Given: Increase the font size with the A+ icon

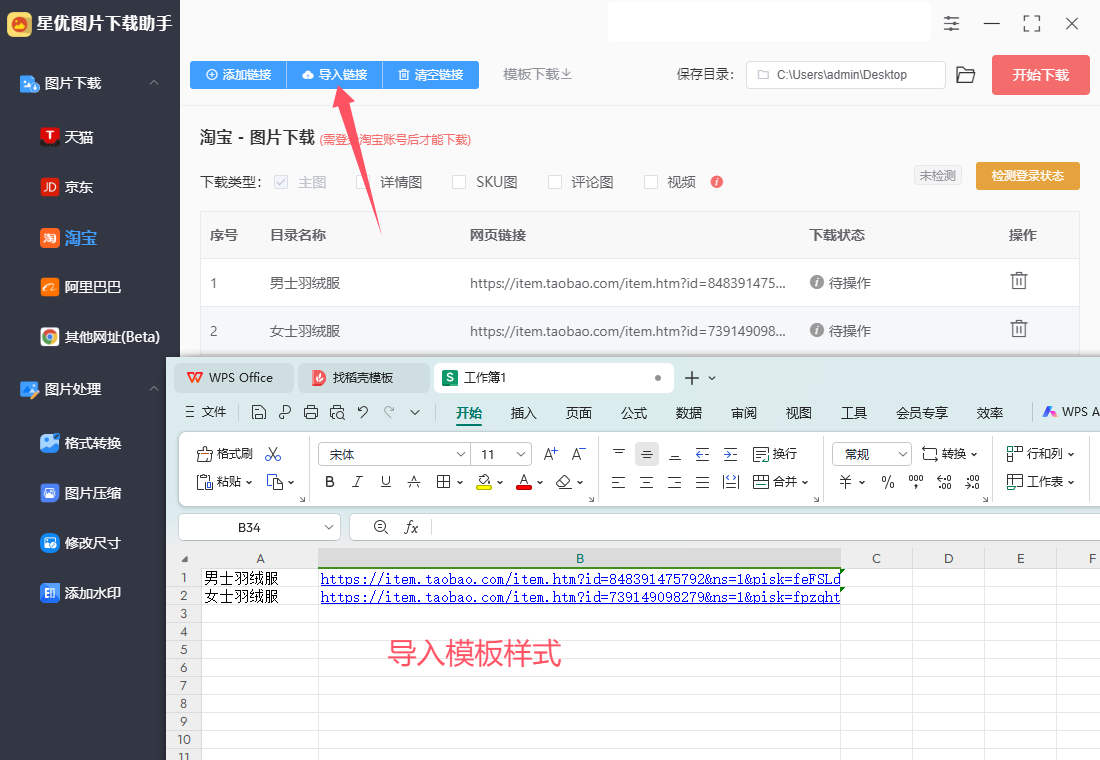Looking at the screenshot, I should tap(551, 454).
